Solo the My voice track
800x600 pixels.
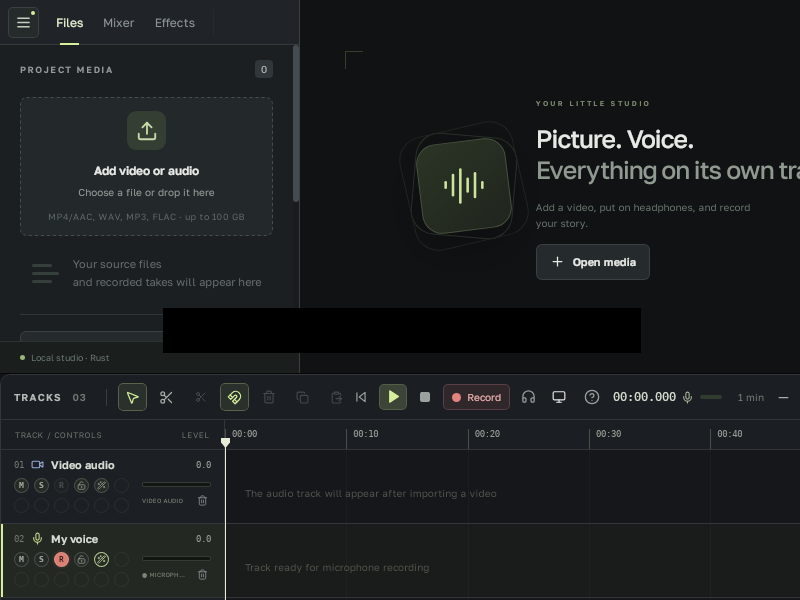click(41, 560)
